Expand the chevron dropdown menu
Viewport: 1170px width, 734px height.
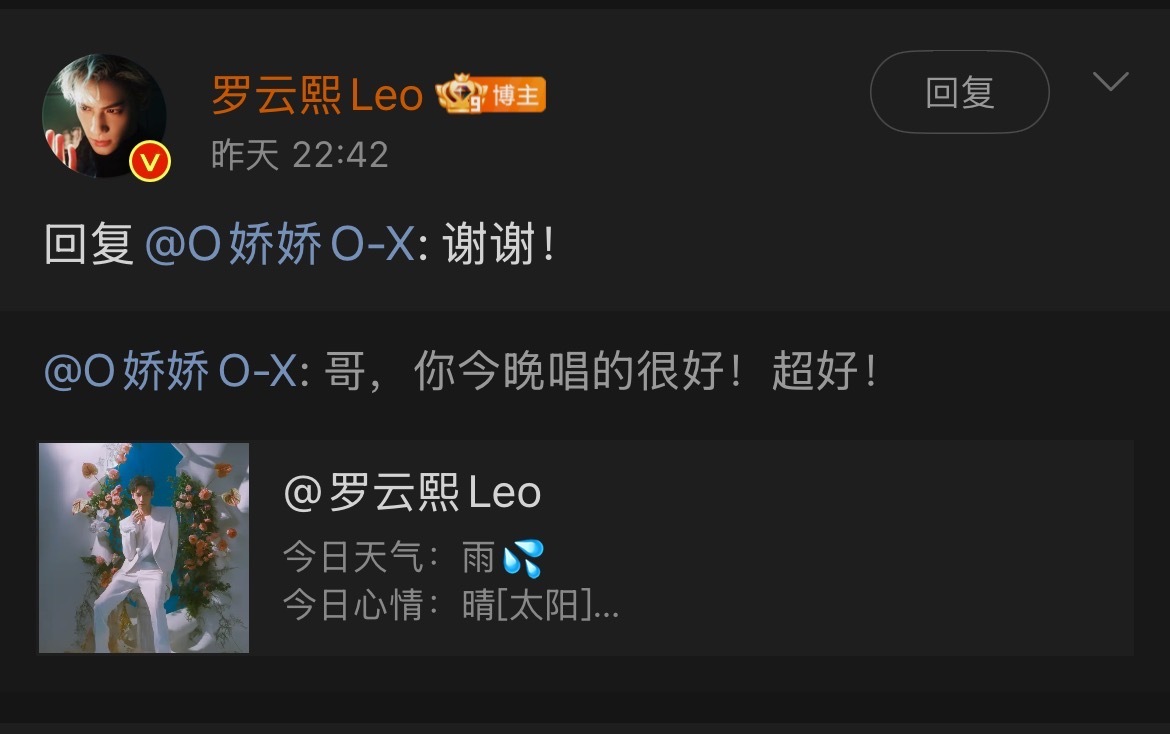(x=1110, y=81)
